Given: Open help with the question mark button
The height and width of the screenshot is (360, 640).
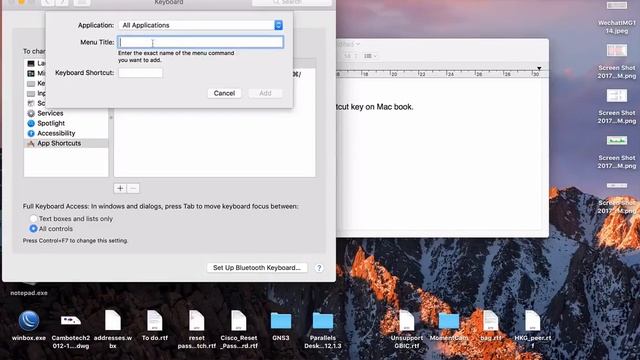Looking at the screenshot, I should [319, 268].
